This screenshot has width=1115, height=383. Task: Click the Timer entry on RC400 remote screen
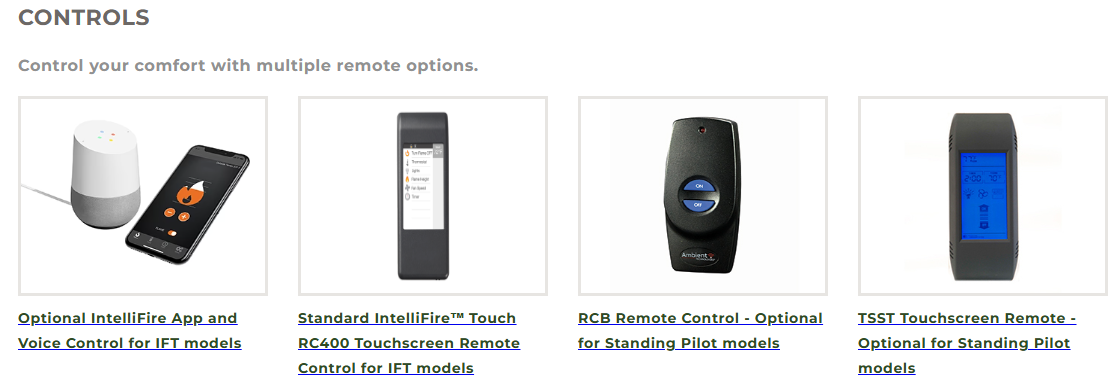[414, 197]
